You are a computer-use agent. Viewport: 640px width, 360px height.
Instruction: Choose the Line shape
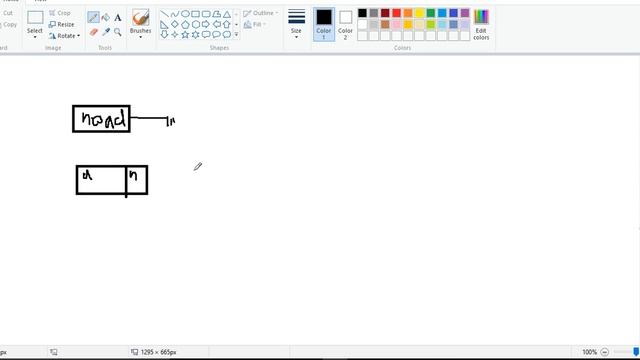point(164,14)
